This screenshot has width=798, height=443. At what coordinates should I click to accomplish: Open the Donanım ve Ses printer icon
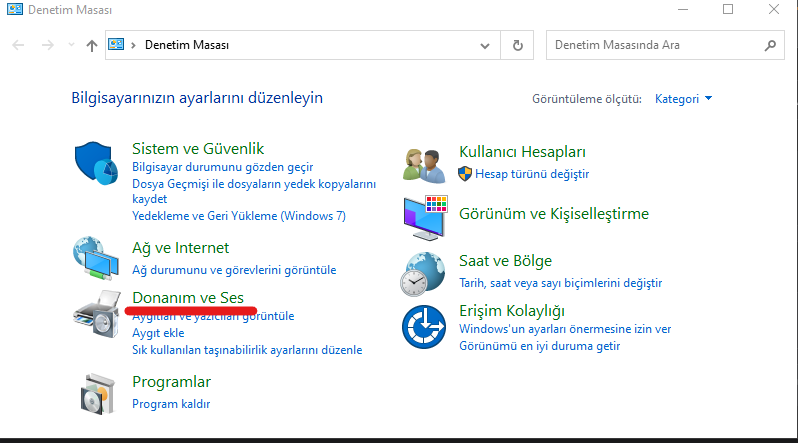(97, 314)
